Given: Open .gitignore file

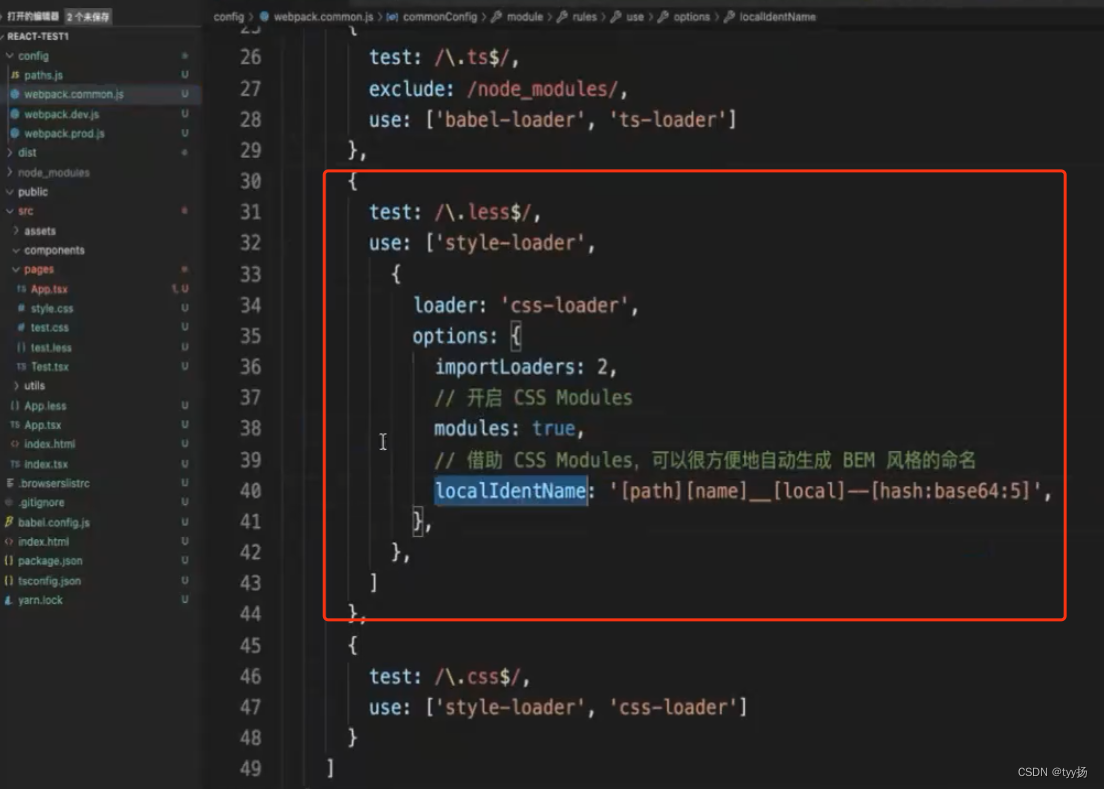Looking at the screenshot, I should point(41,503).
